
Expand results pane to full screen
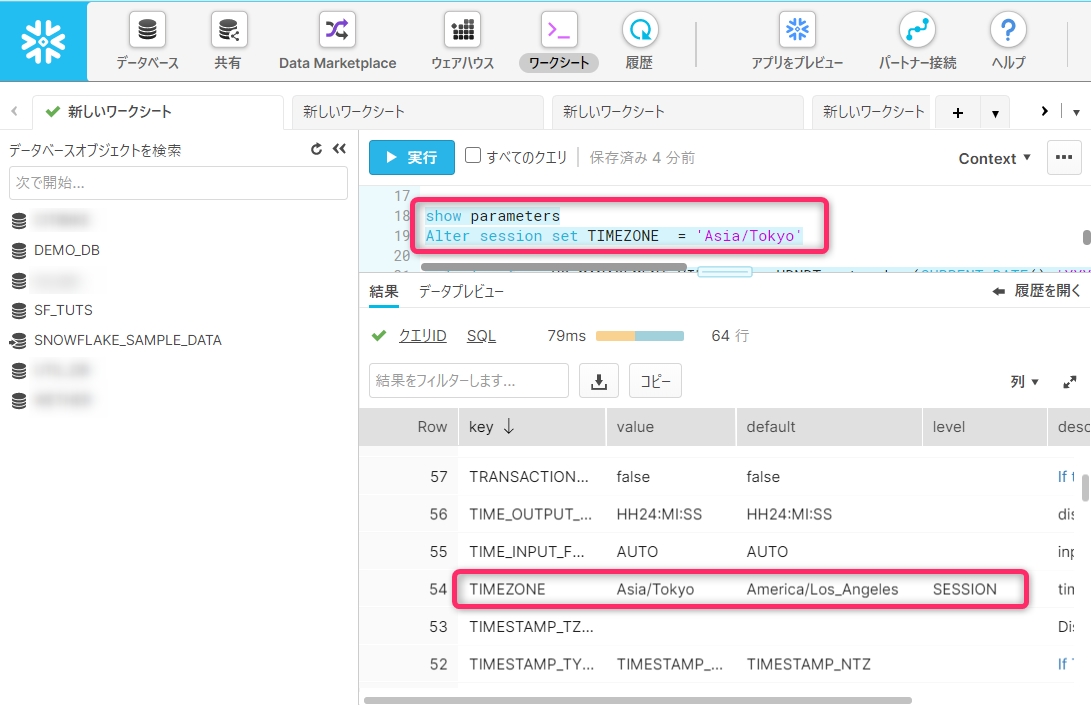[x=1070, y=381]
